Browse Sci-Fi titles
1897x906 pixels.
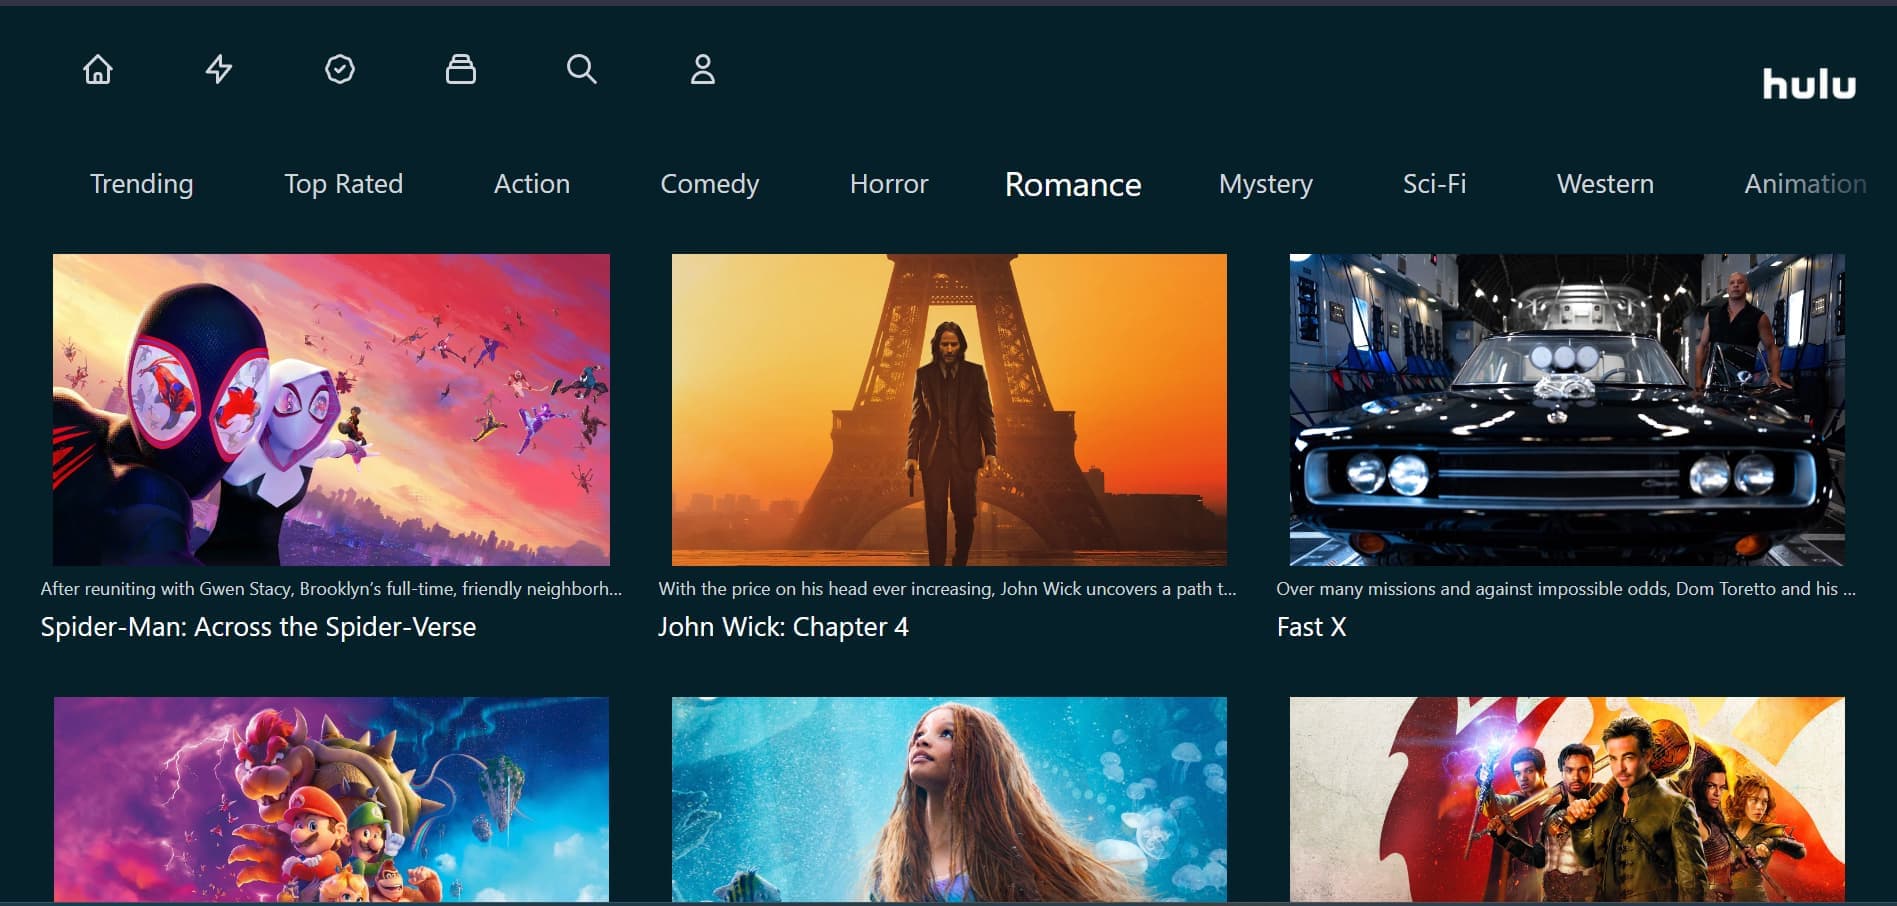(x=1434, y=184)
